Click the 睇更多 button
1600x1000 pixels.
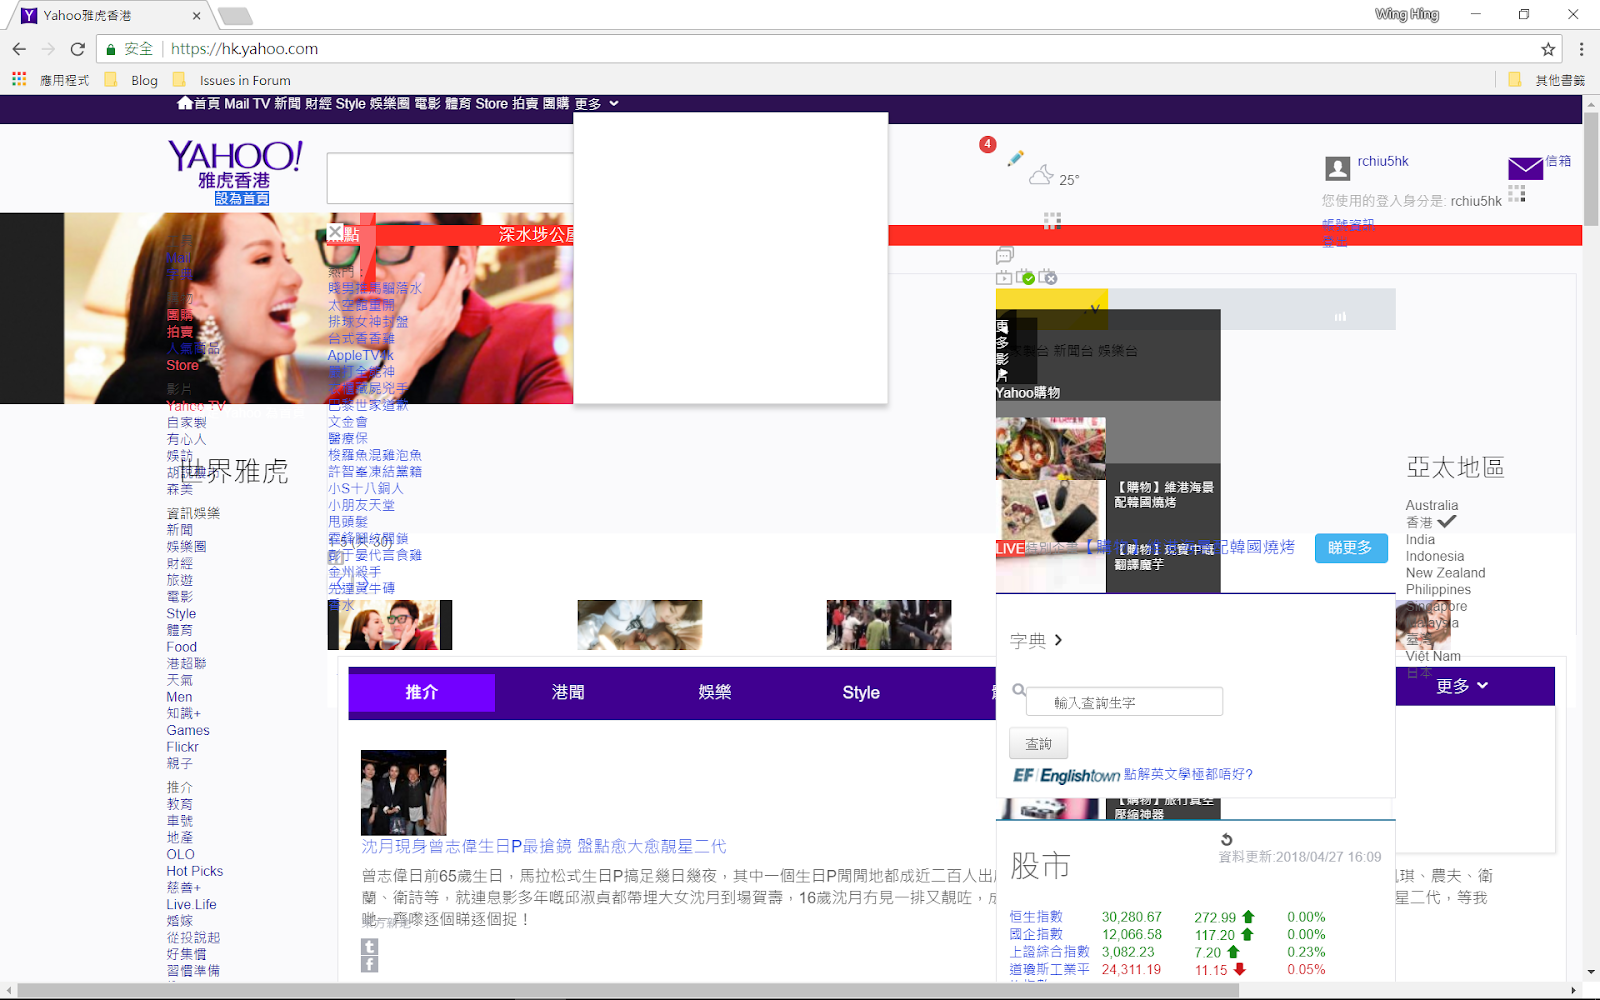click(1350, 548)
